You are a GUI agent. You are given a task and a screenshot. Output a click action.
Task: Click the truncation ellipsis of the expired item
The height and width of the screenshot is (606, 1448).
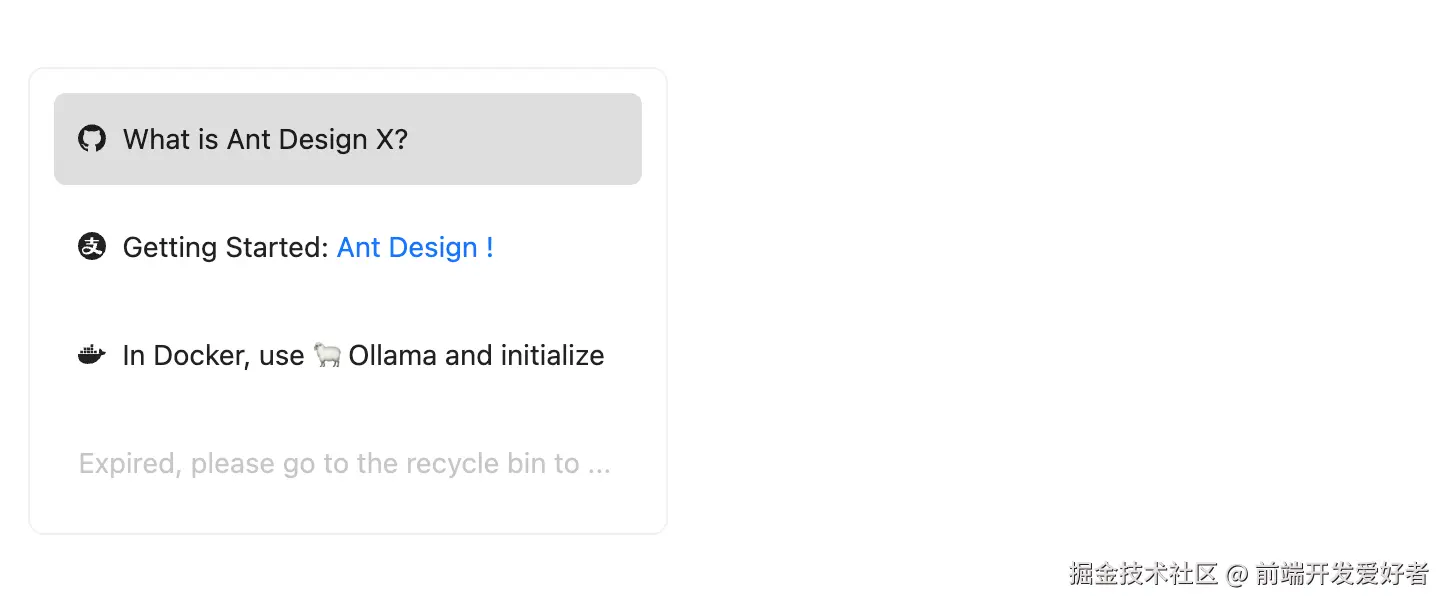pyautogui.click(x=599, y=465)
